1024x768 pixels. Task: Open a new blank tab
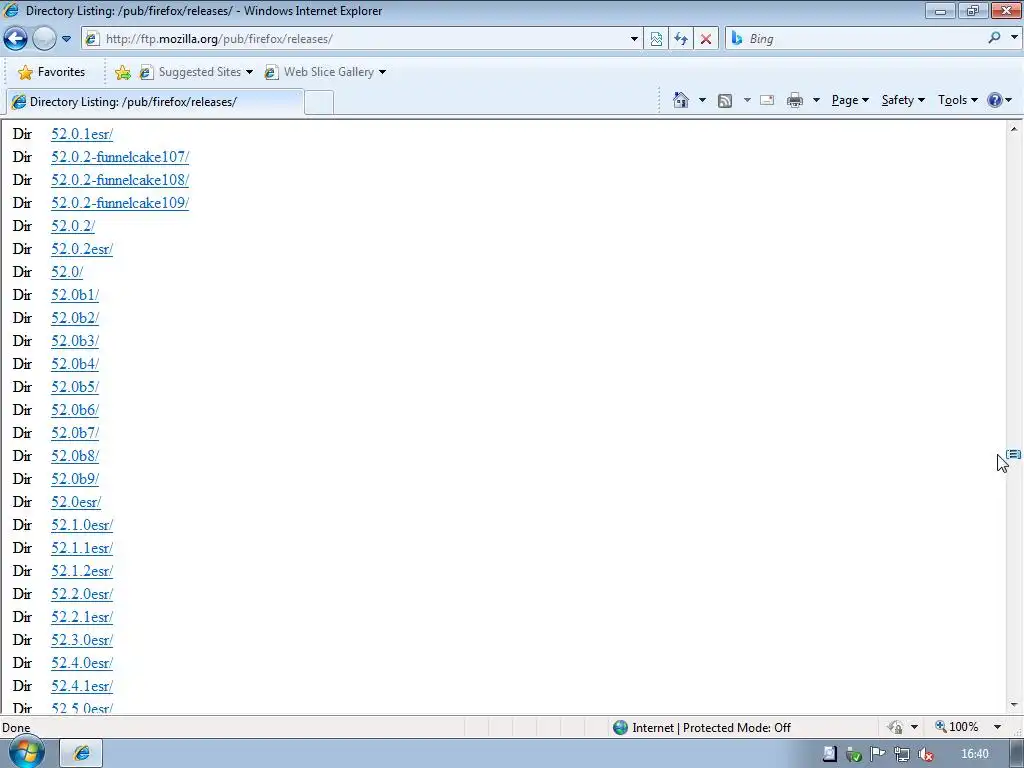319,103
